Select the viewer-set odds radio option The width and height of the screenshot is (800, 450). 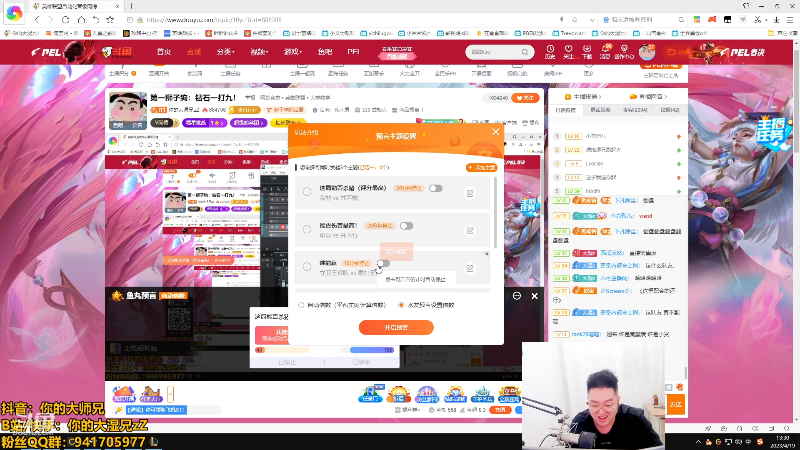[x=401, y=305]
